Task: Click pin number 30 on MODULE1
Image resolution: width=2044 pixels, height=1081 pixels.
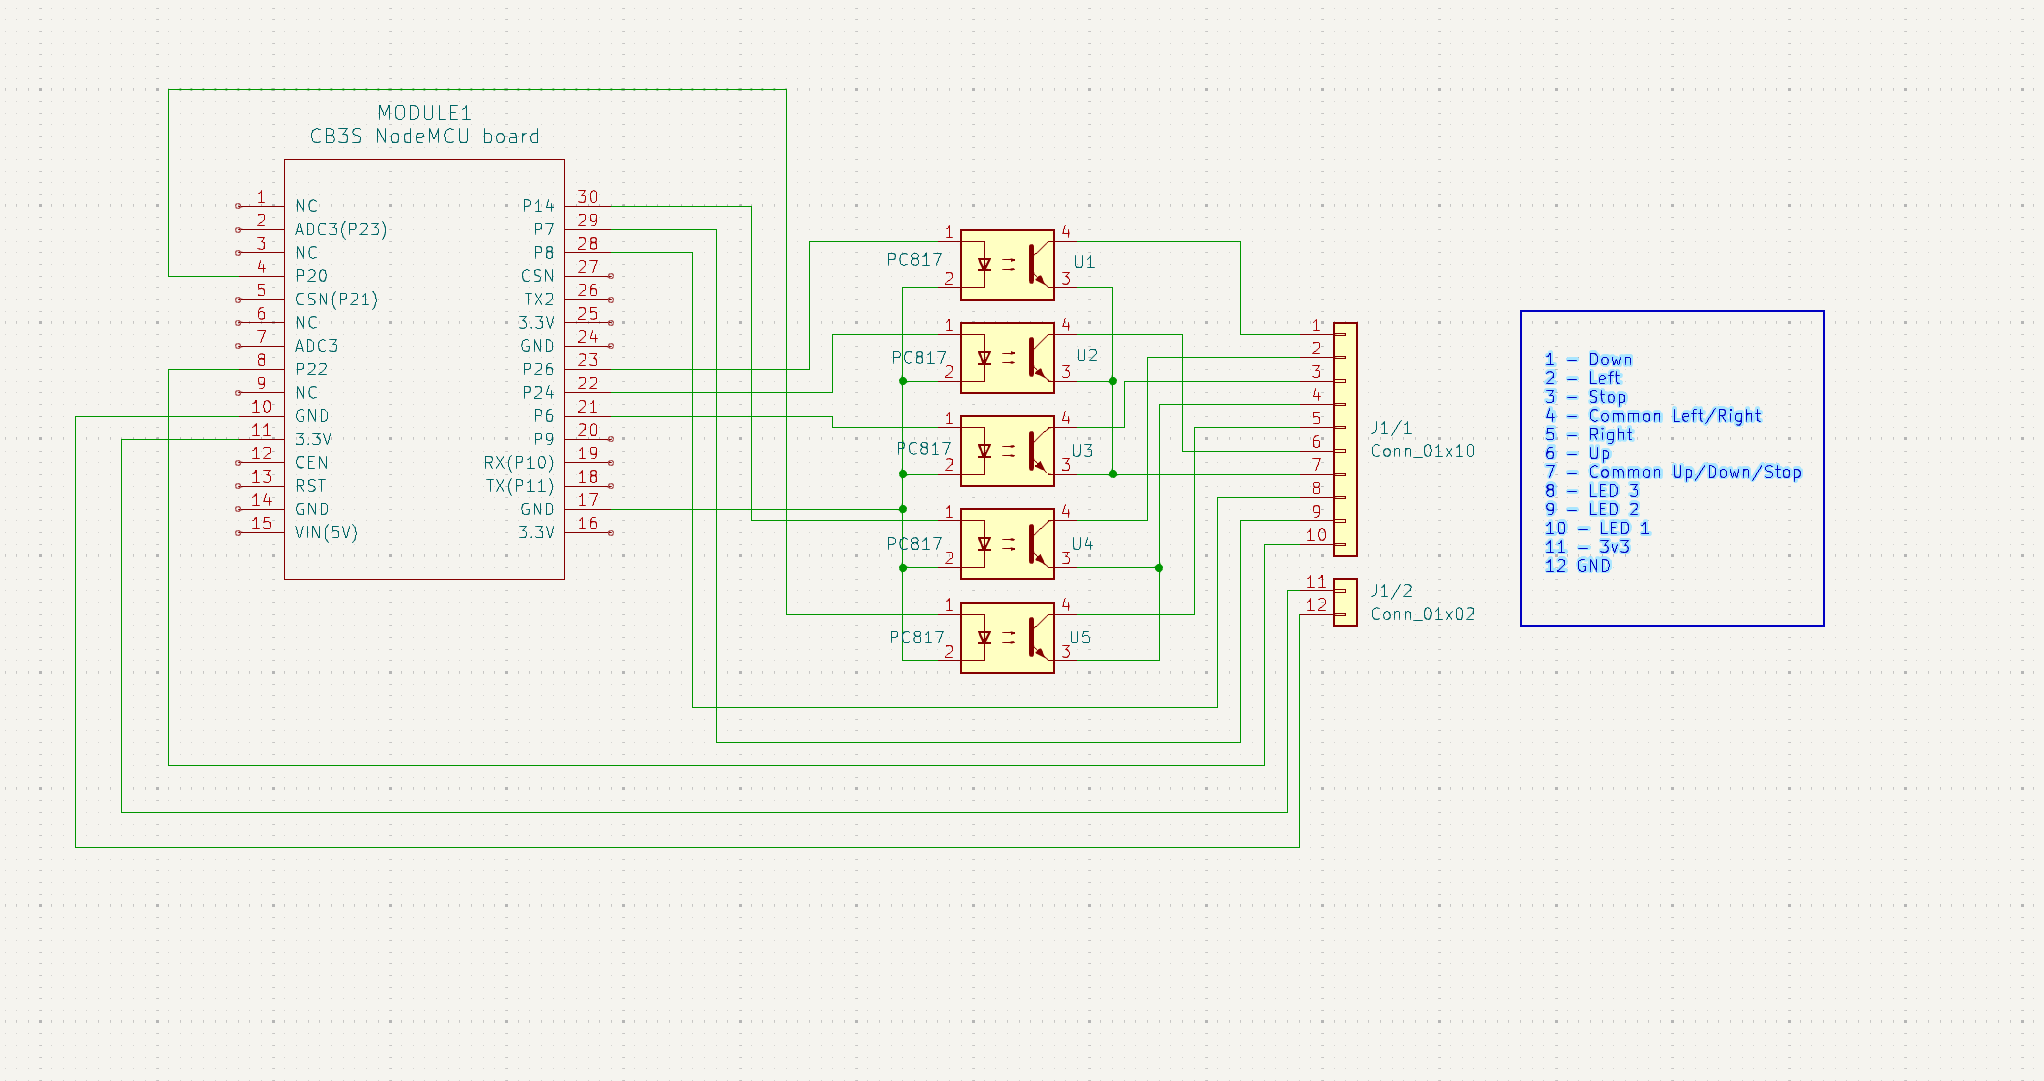Action: click(588, 197)
